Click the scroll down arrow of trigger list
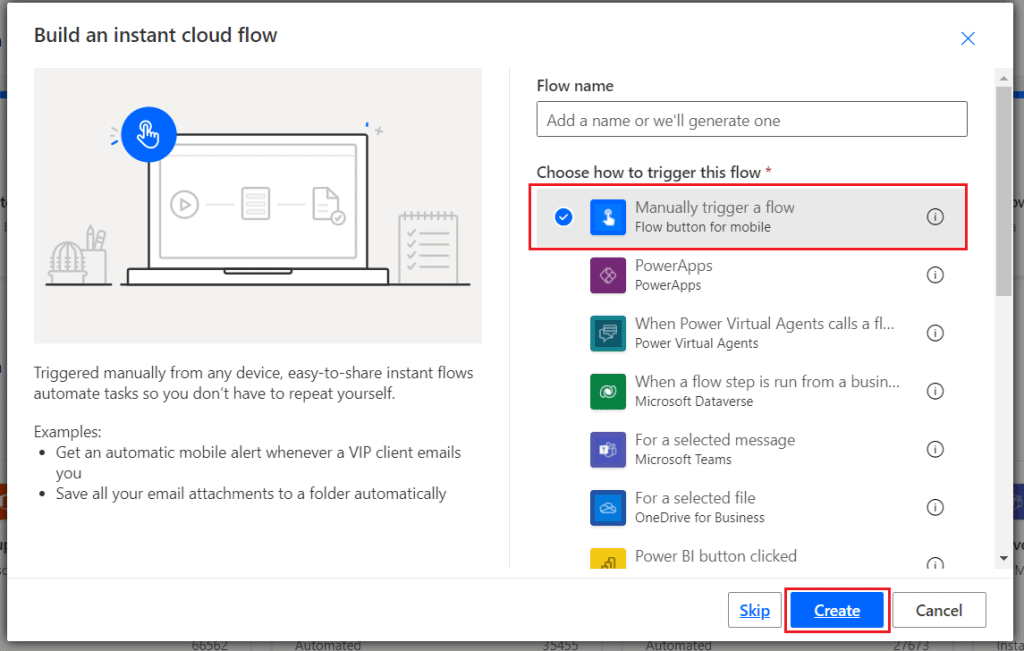The width and height of the screenshot is (1024, 651). pos(1003,558)
